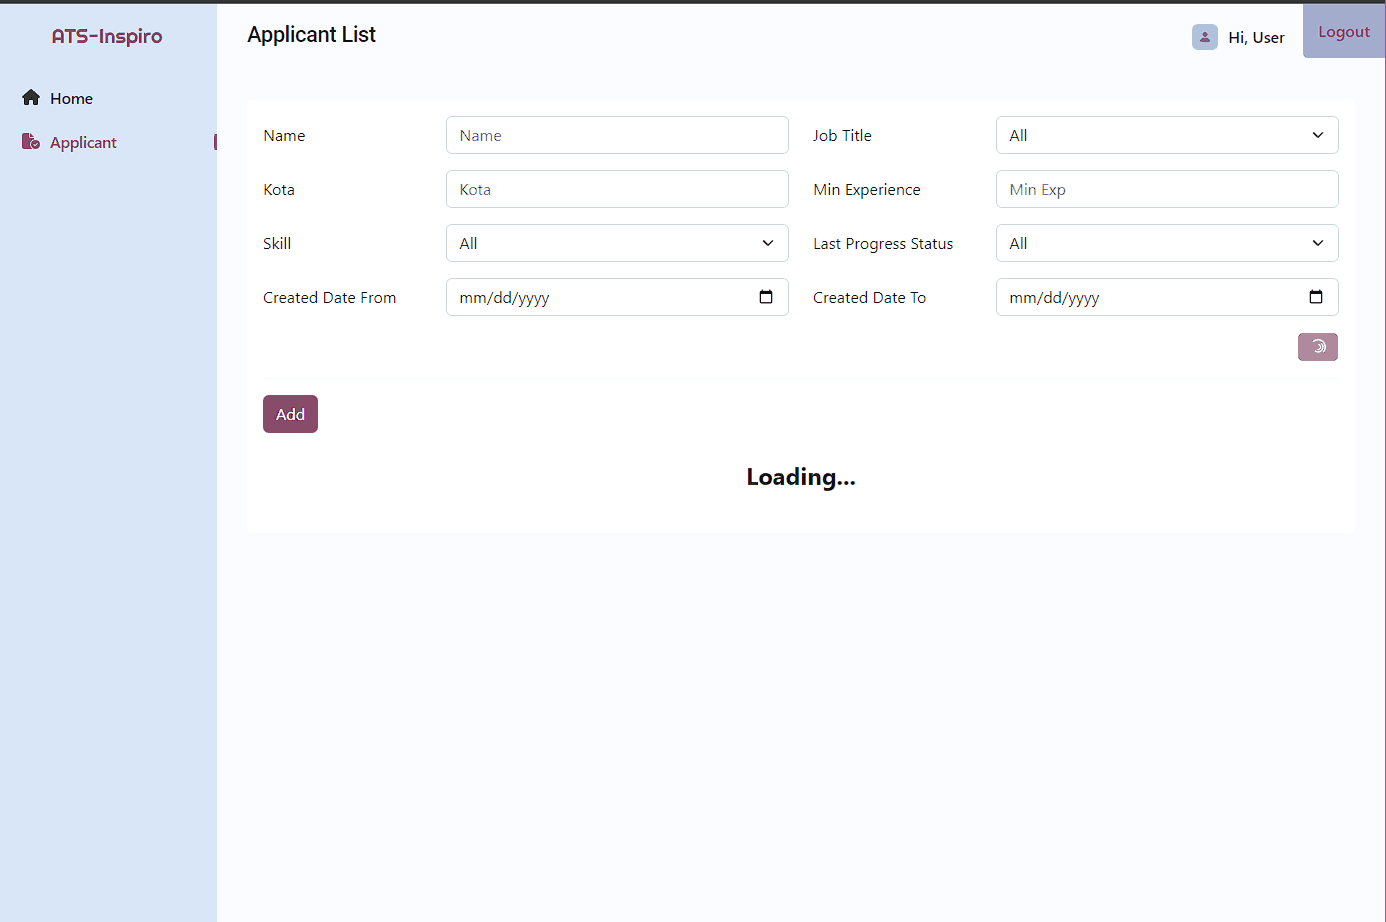
Task: Click the 'Last Progress Status' label
Action: pyautogui.click(x=883, y=243)
